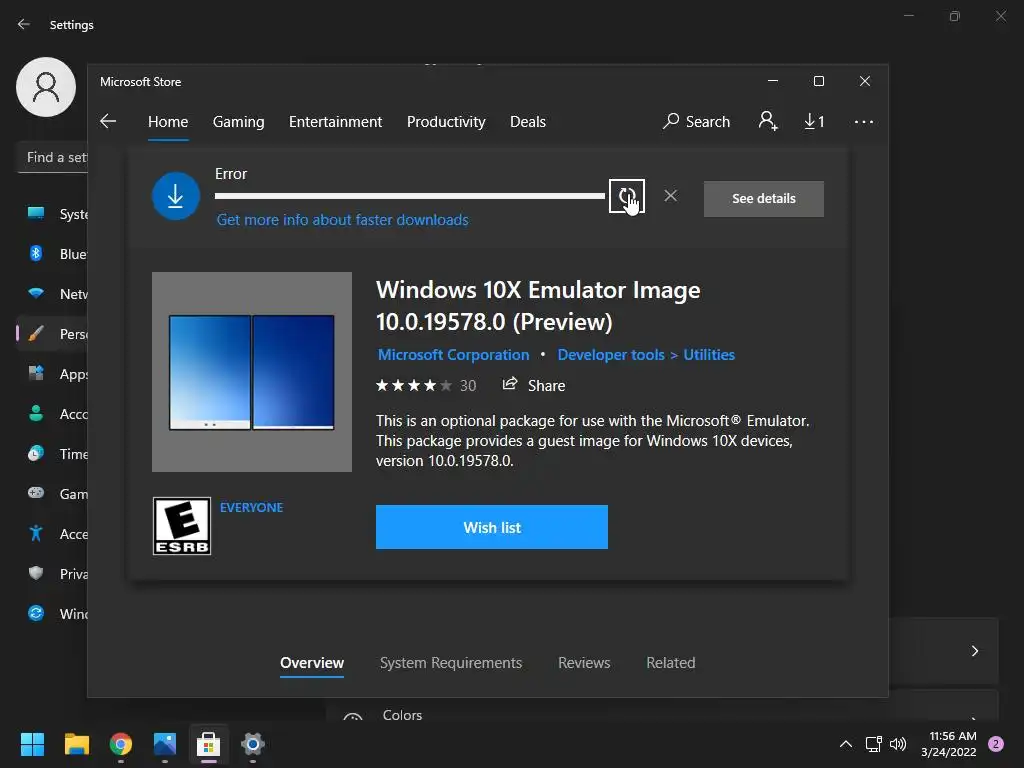Switch to the Gaming tab
The height and width of the screenshot is (768, 1024).
pos(238,122)
